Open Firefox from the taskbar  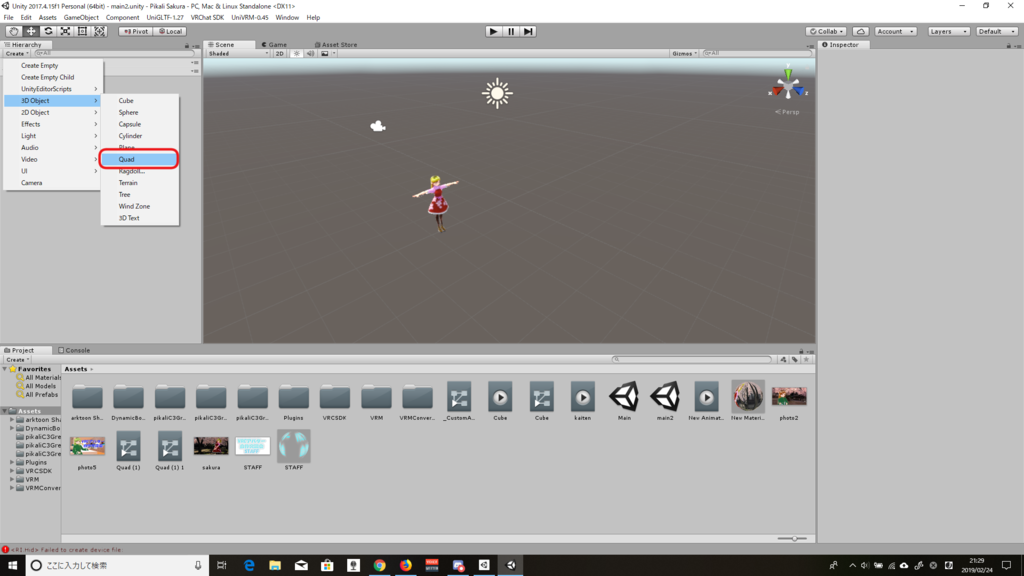tap(406, 565)
